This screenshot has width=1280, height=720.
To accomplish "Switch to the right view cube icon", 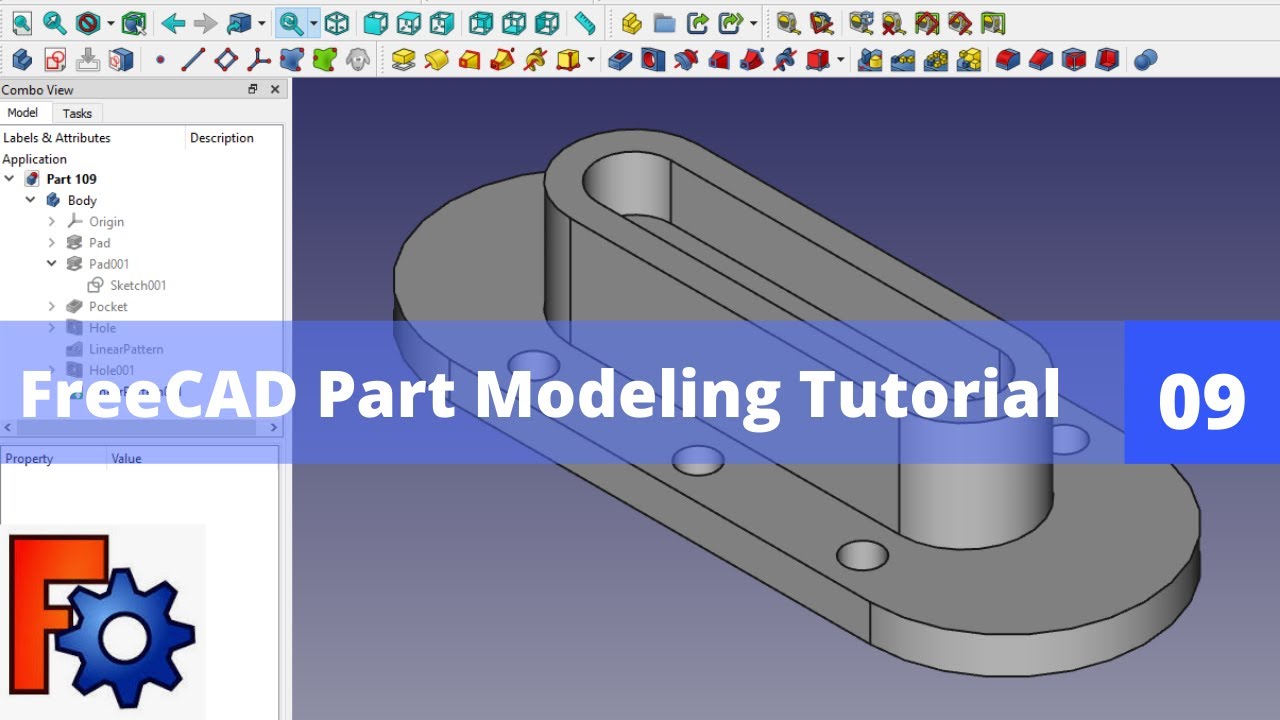I will [441, 22].
